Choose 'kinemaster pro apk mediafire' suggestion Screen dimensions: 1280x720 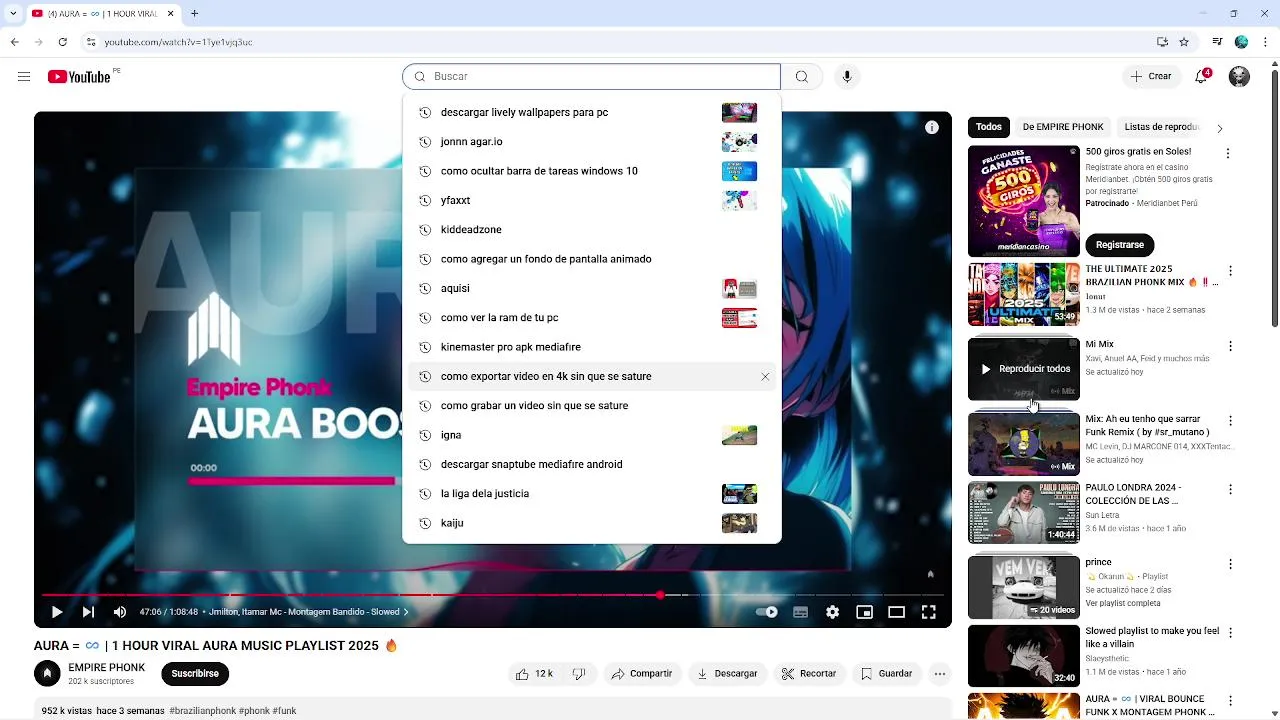(x=591, y=347)
